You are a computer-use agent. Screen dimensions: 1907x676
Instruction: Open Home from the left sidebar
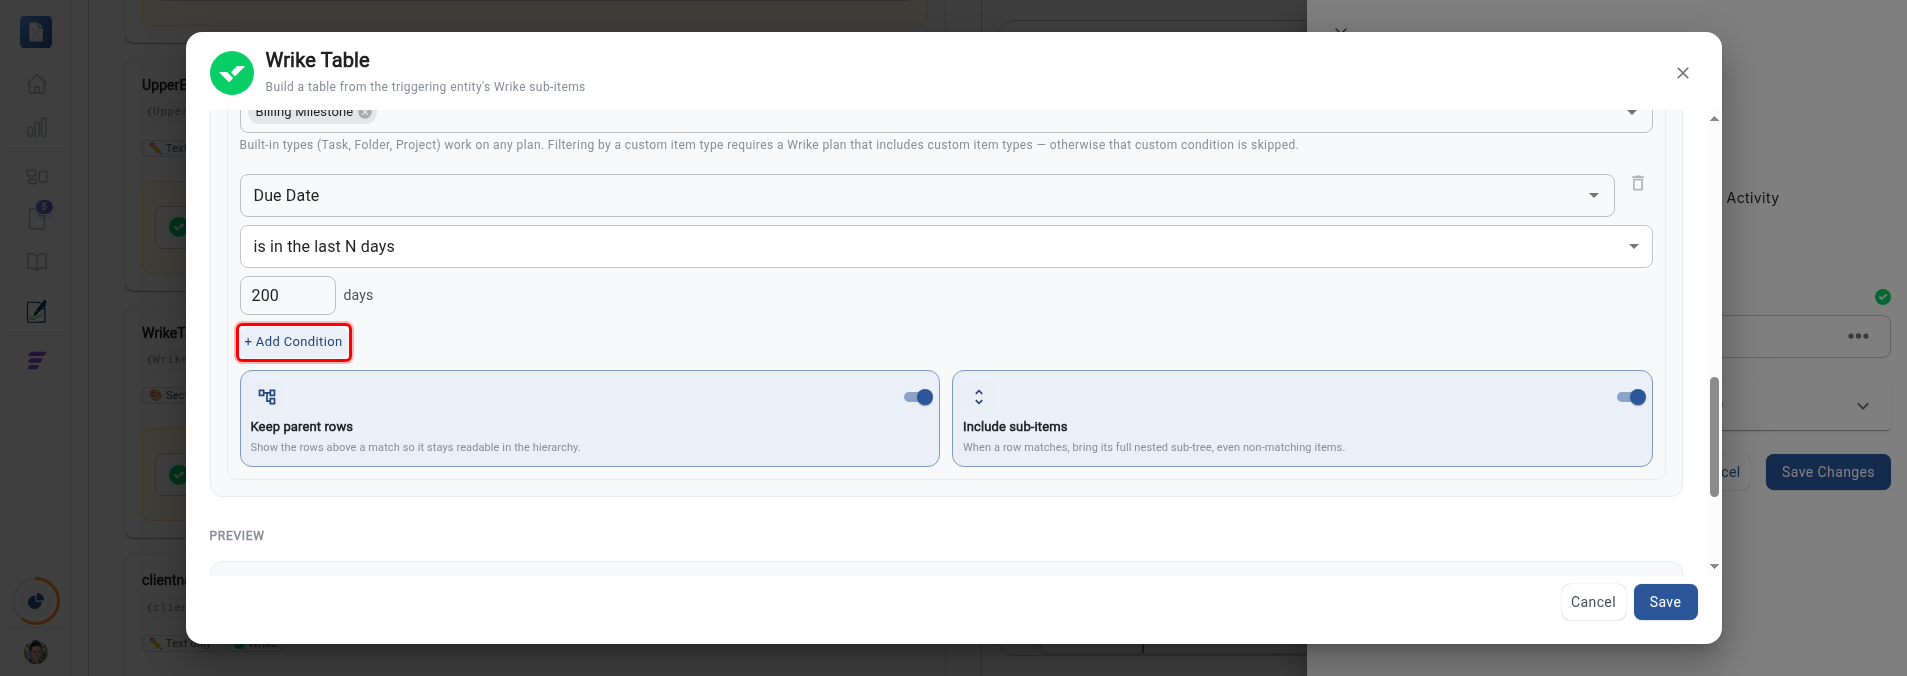tap(37, 84)
